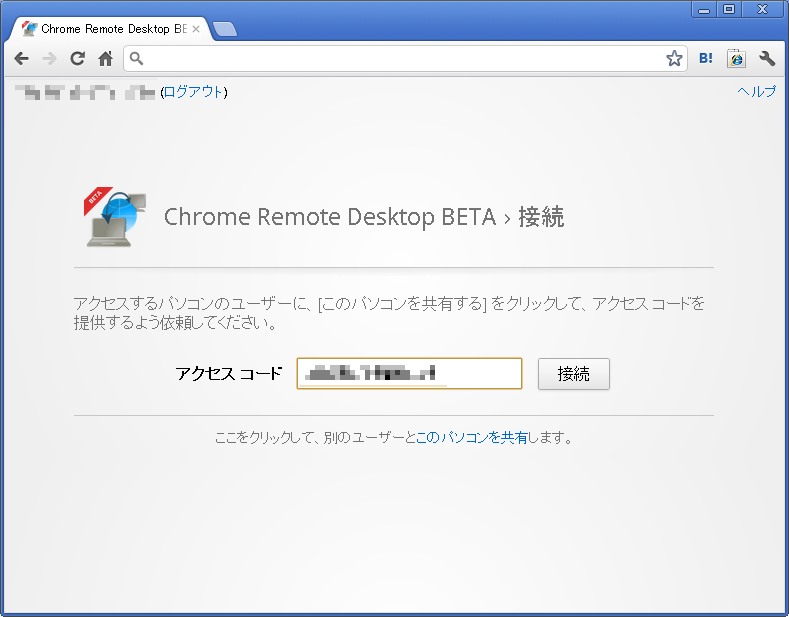Open the Hatena Bookmark B! extension

[705, 58]
